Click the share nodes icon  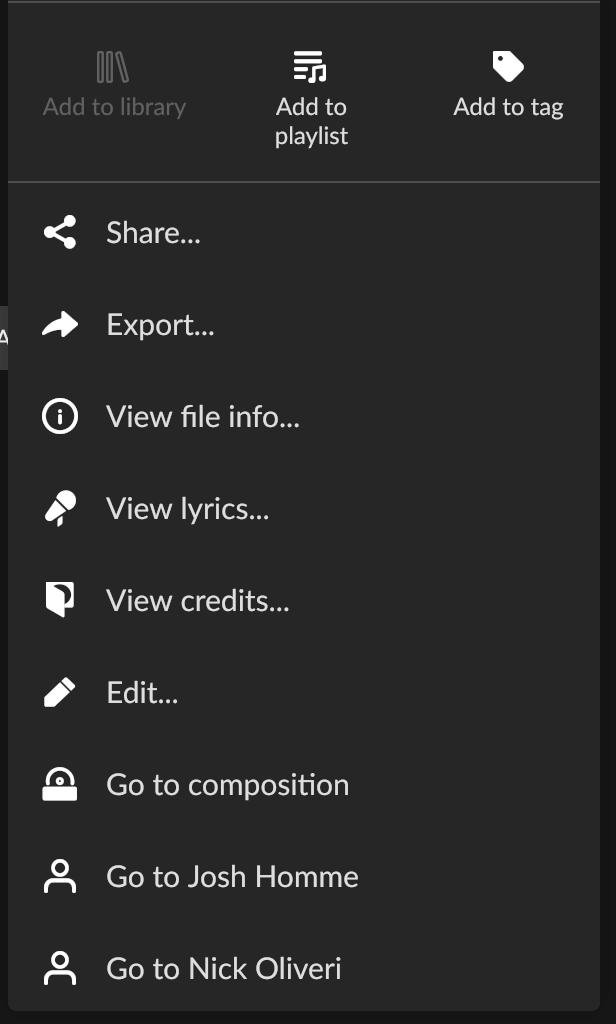(x=60, y=234)
